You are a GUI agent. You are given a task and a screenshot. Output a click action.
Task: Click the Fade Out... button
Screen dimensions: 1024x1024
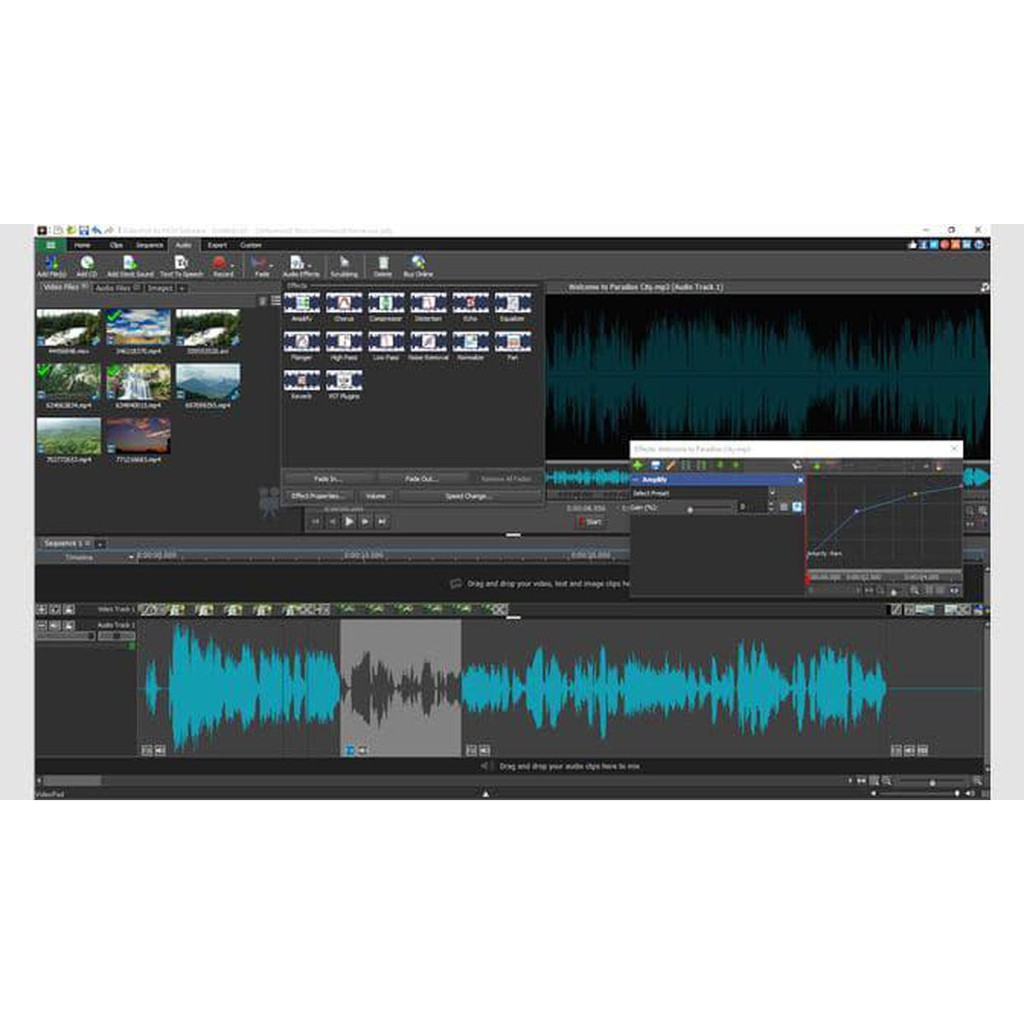point(421,479)
